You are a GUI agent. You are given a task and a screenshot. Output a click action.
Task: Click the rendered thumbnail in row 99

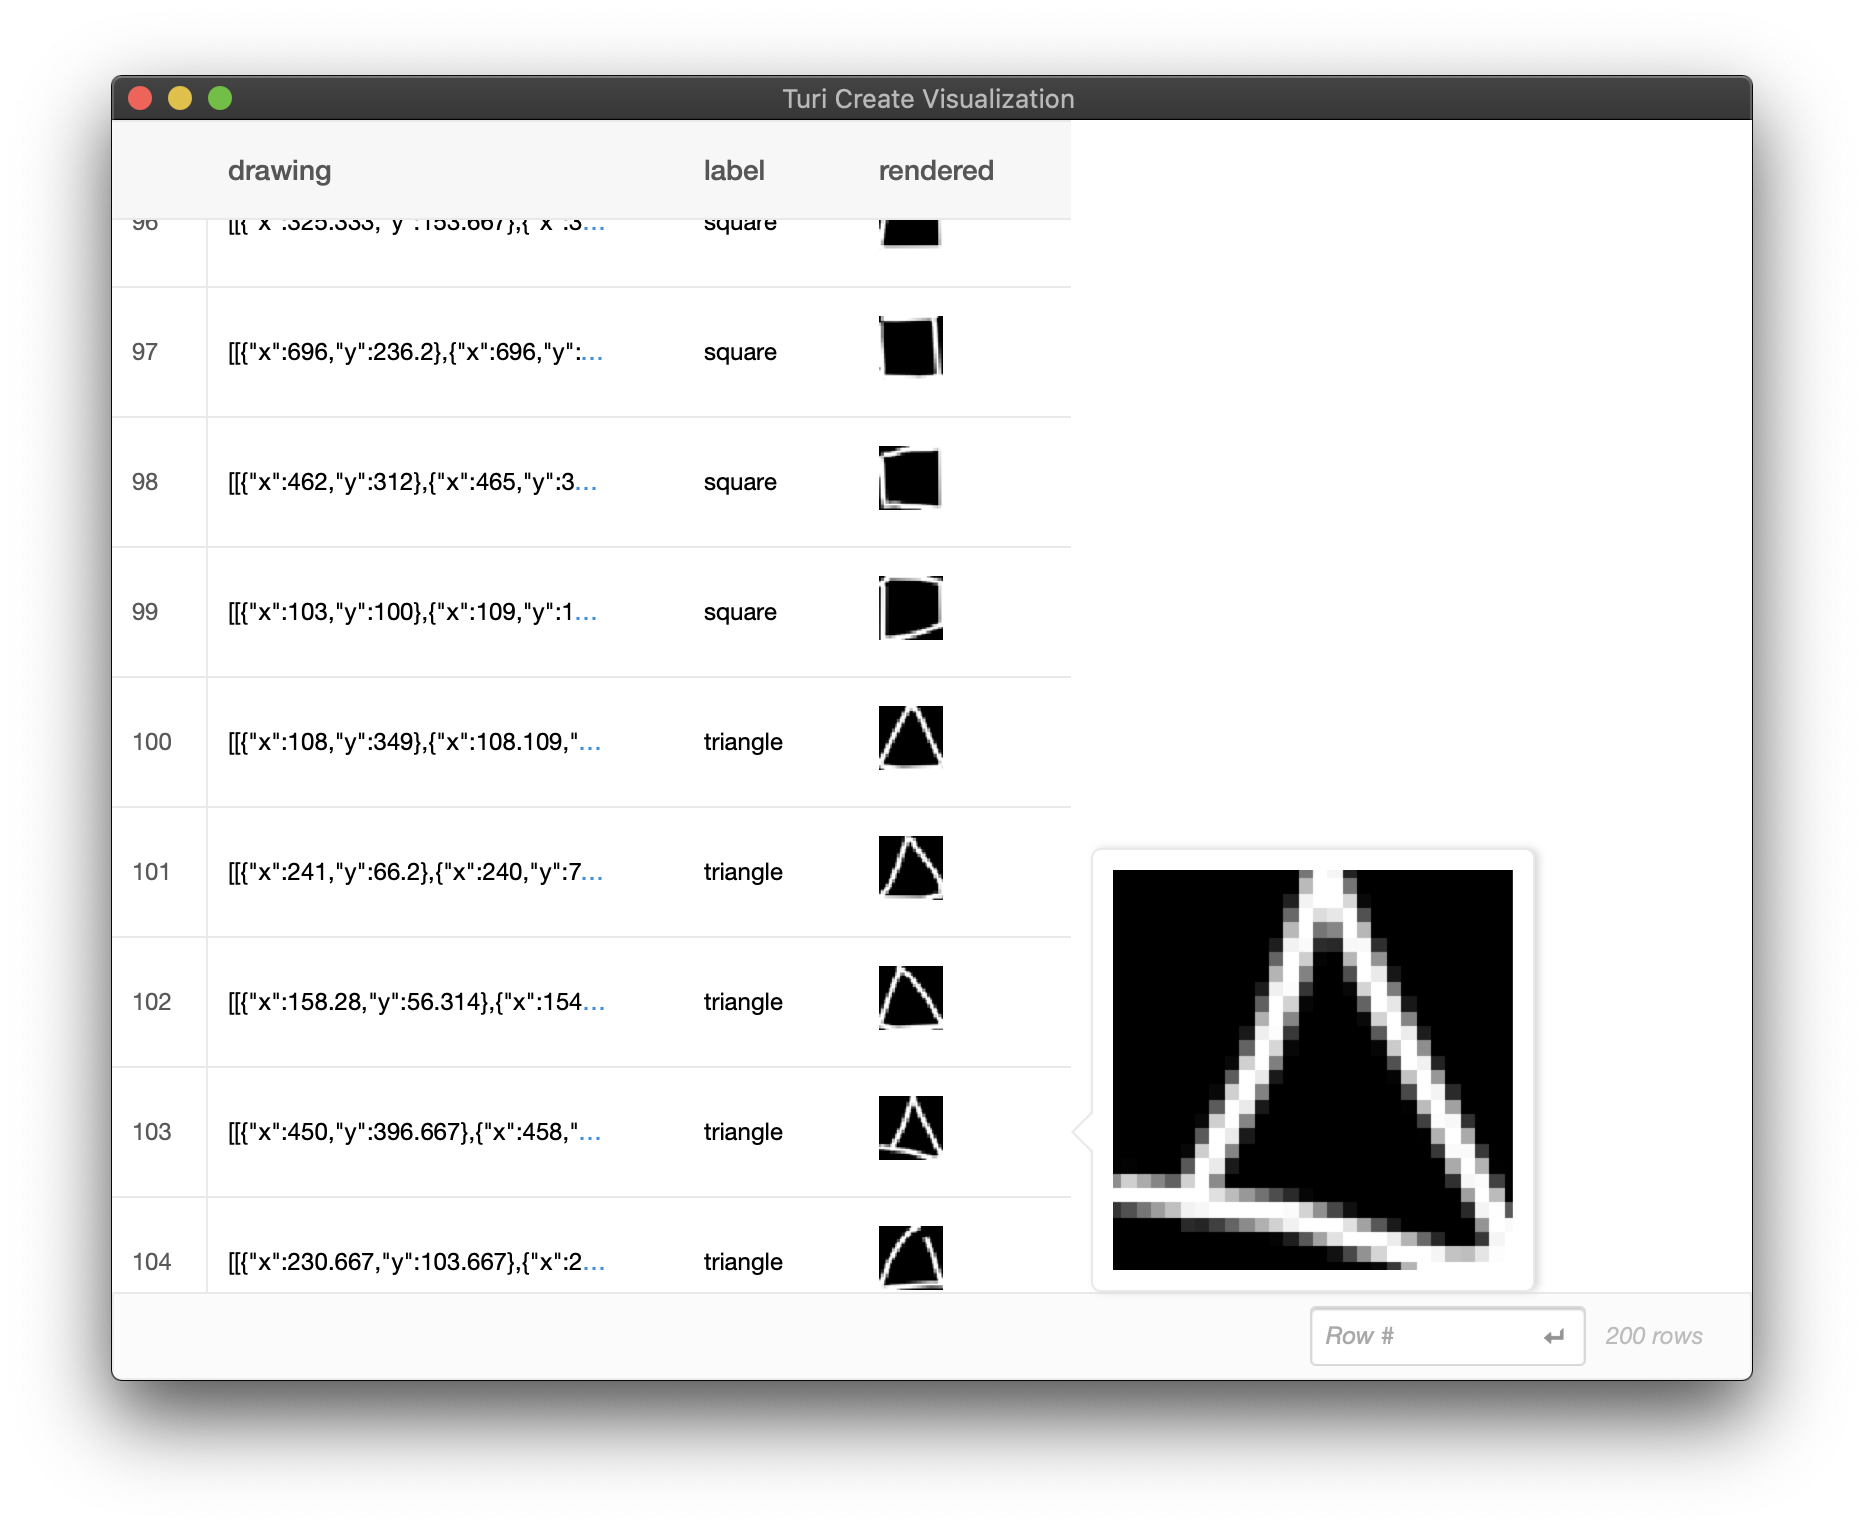point(911,607)
